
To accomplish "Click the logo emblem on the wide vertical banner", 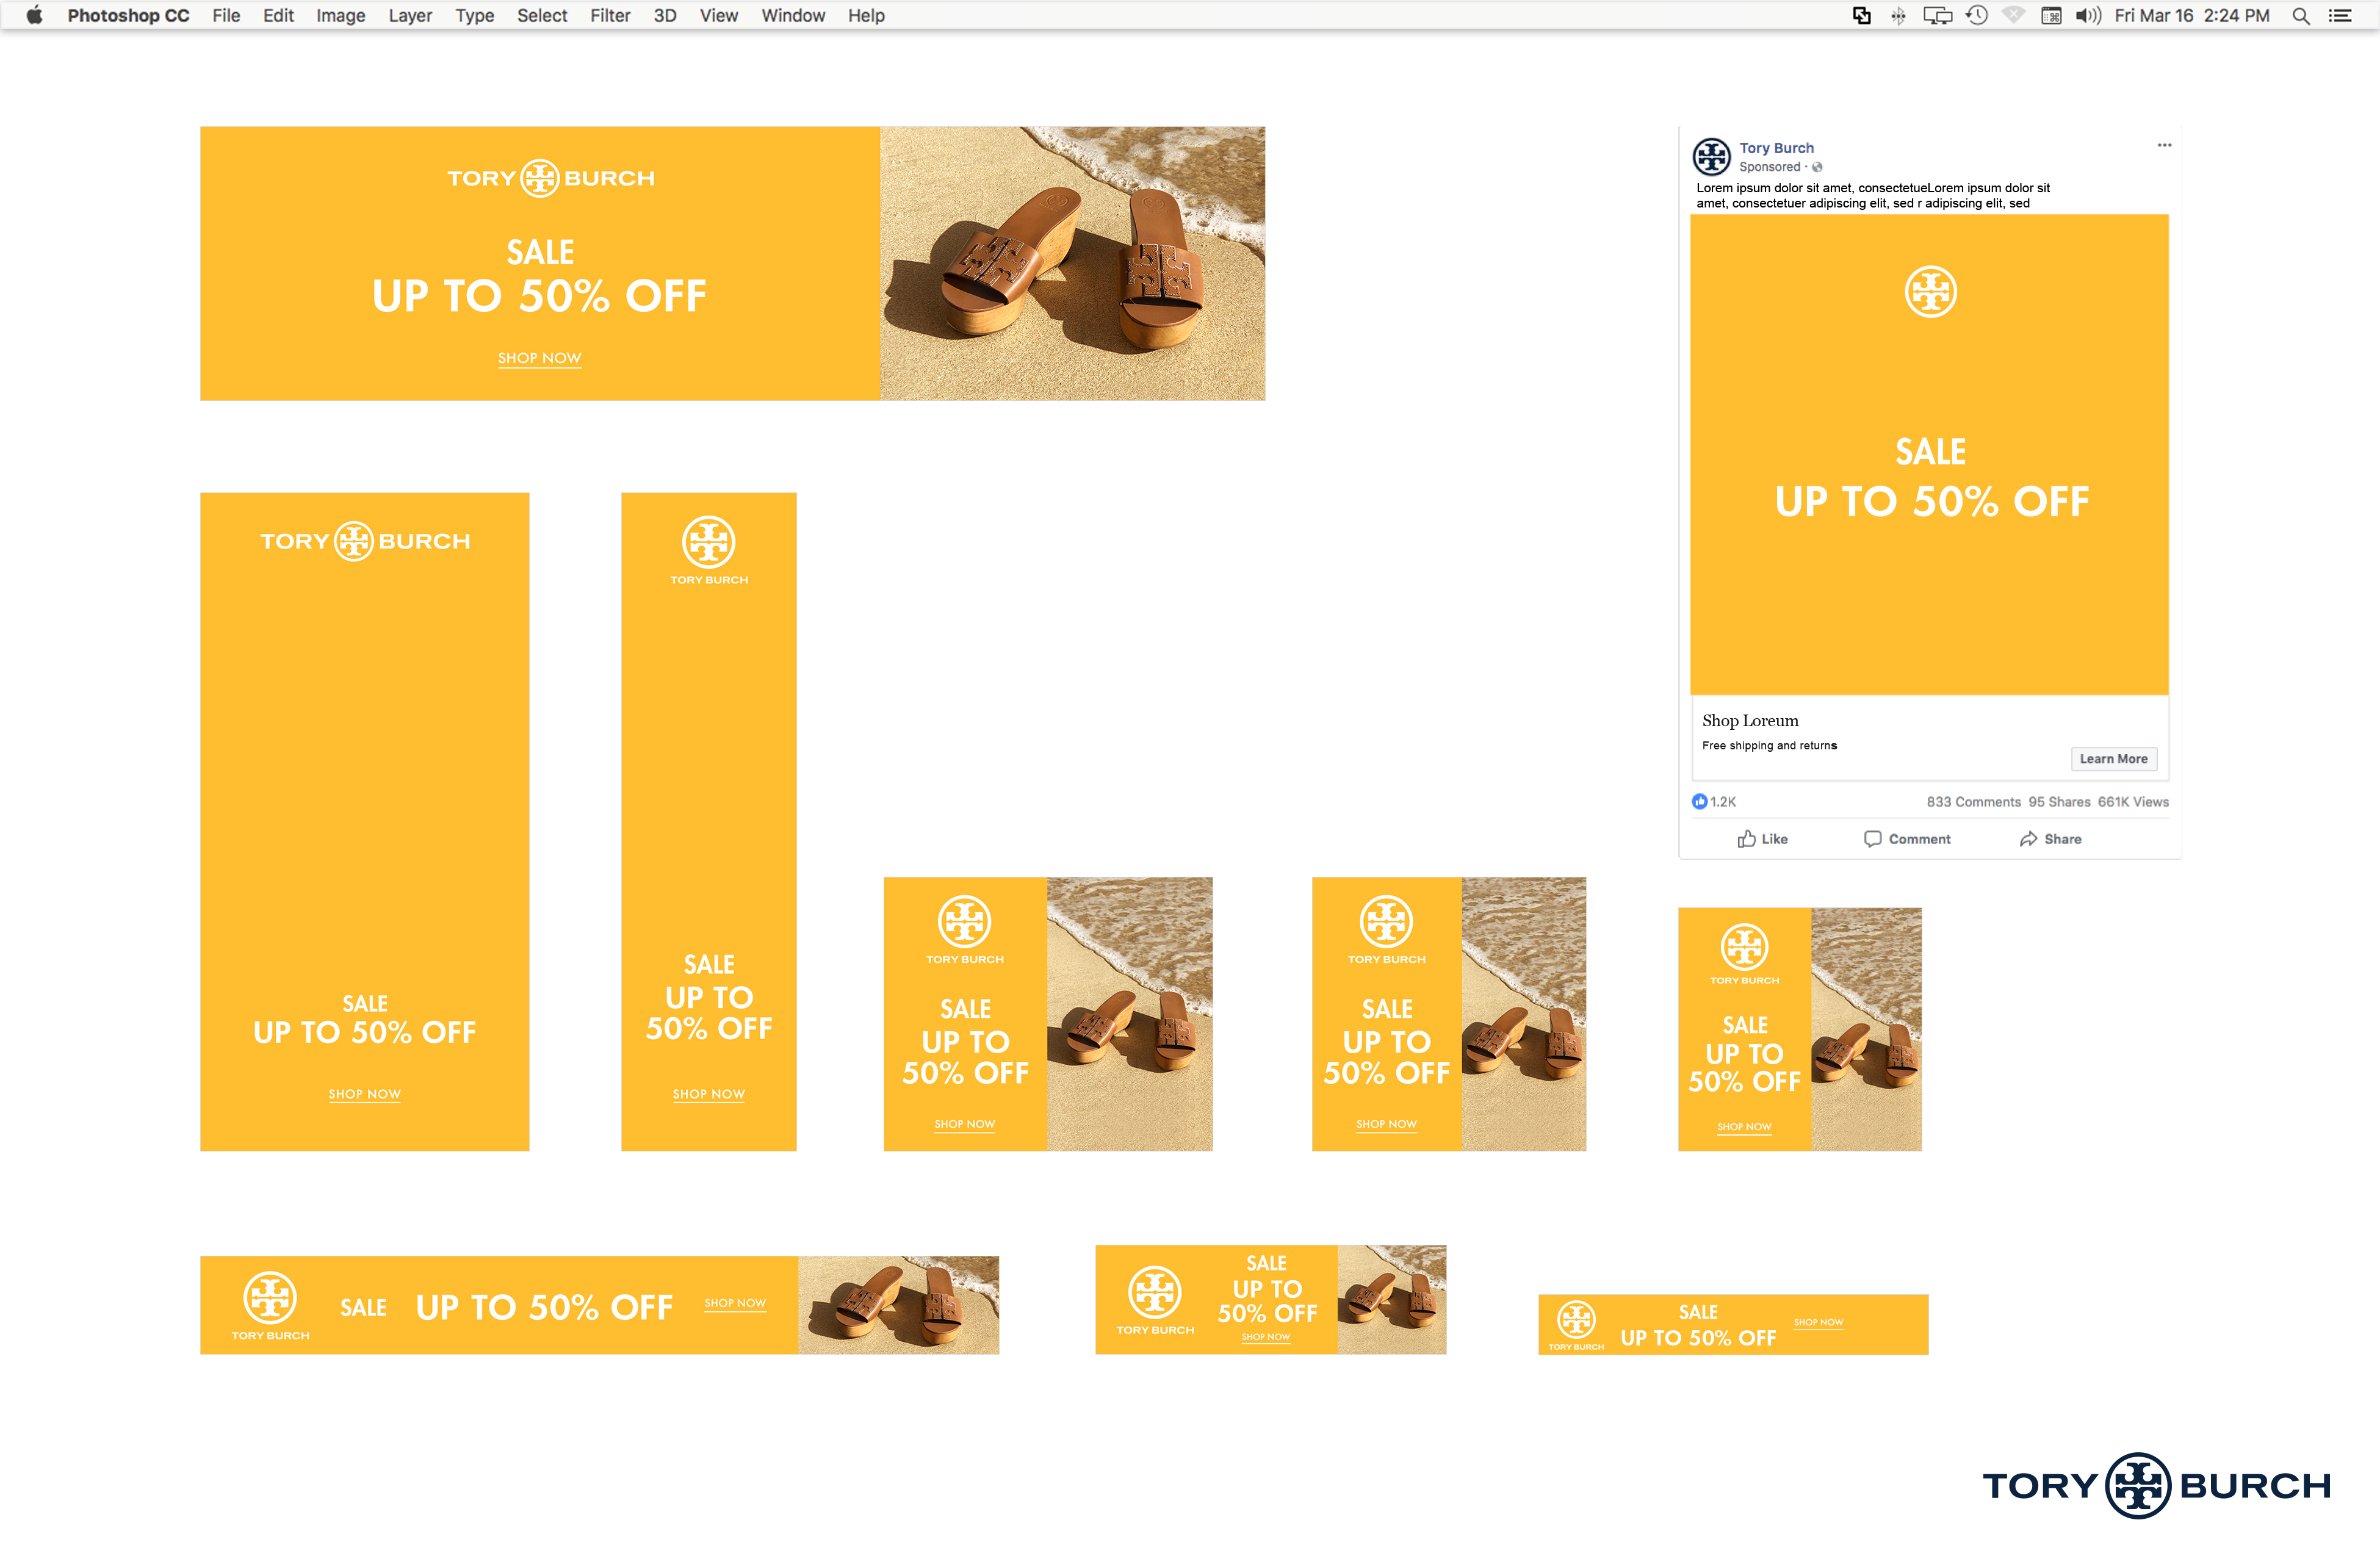I will 353,541.
